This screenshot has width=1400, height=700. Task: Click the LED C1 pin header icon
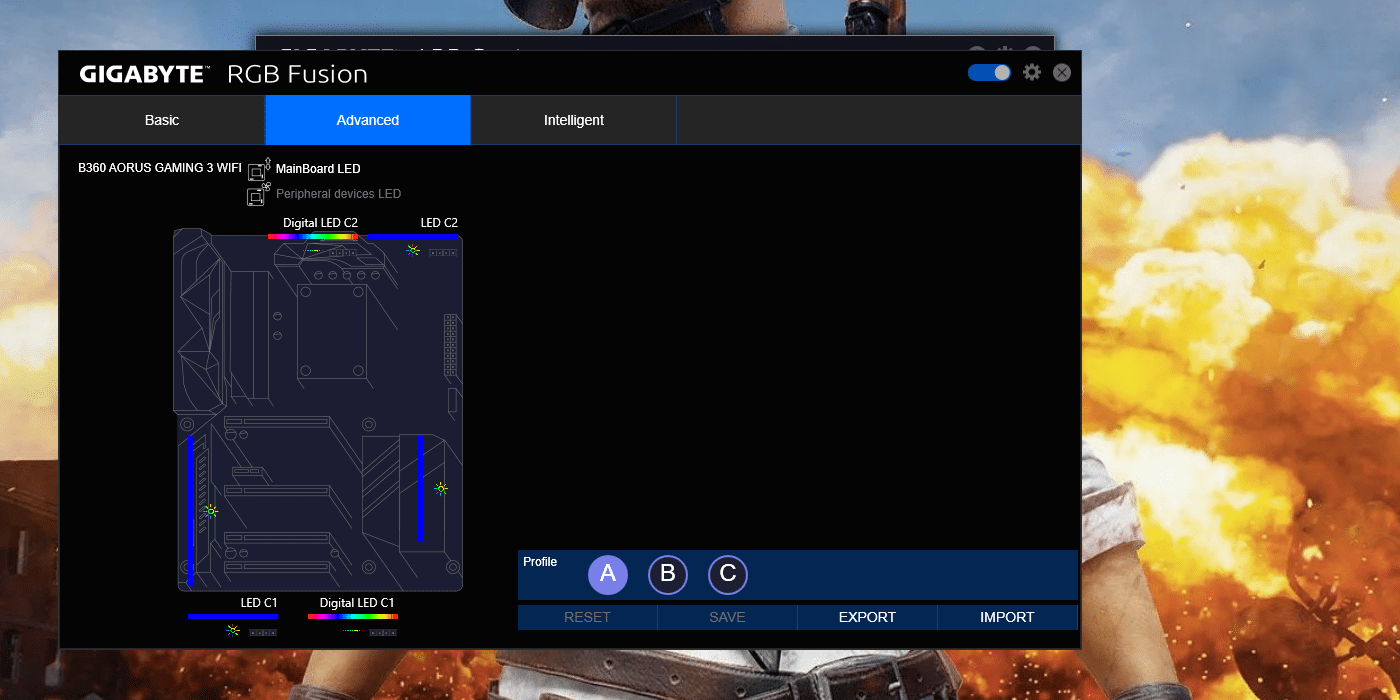click(x=262, y=633)
